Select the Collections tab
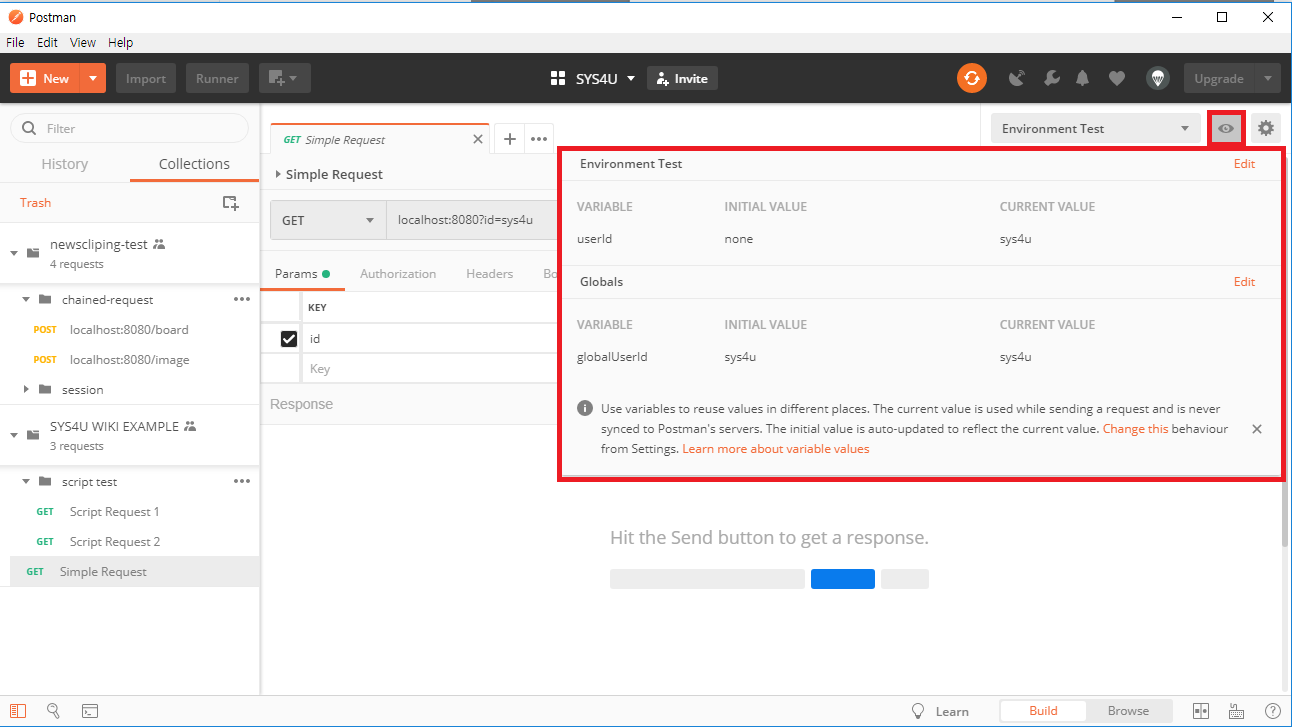This screenshot has height=727, width=1292. [x=195, y=164]
